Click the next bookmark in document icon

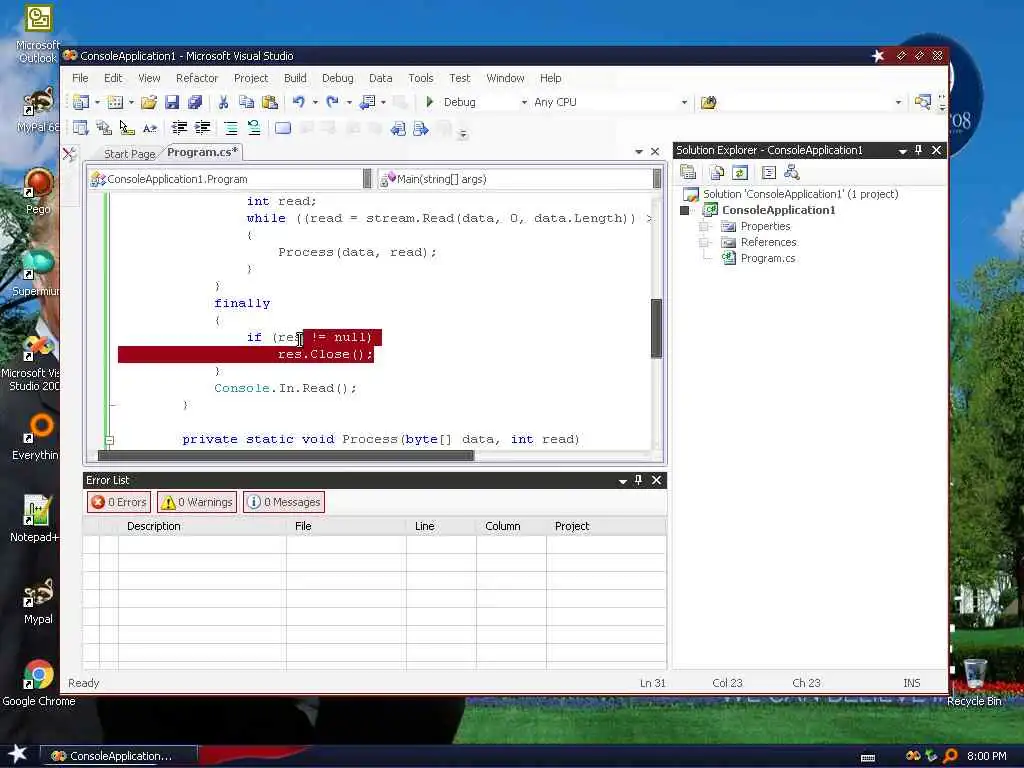click(421, 129)
